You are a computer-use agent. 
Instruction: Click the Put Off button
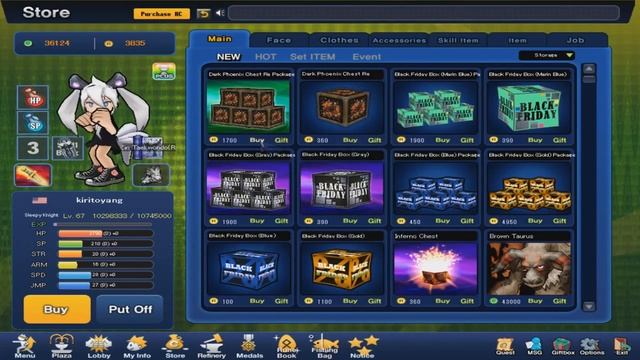coord(130,309)
